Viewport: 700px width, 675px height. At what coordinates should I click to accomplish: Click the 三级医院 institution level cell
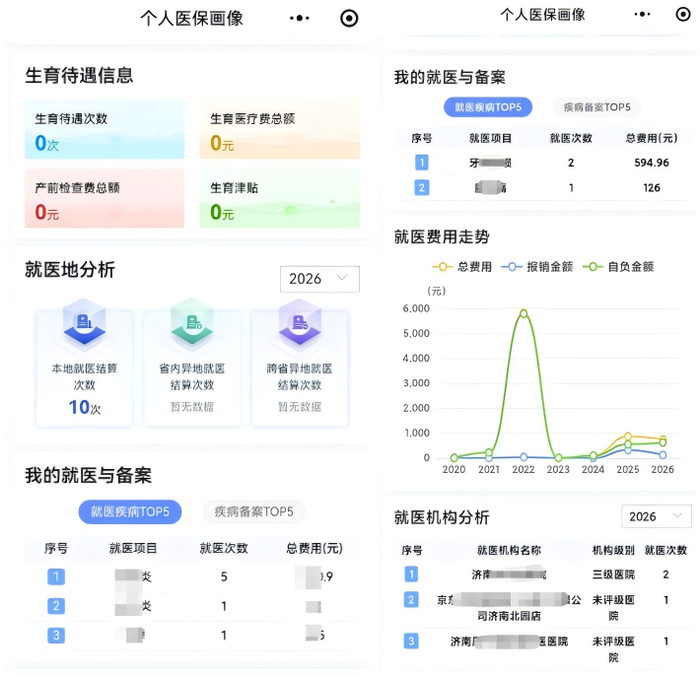[613, 575]
